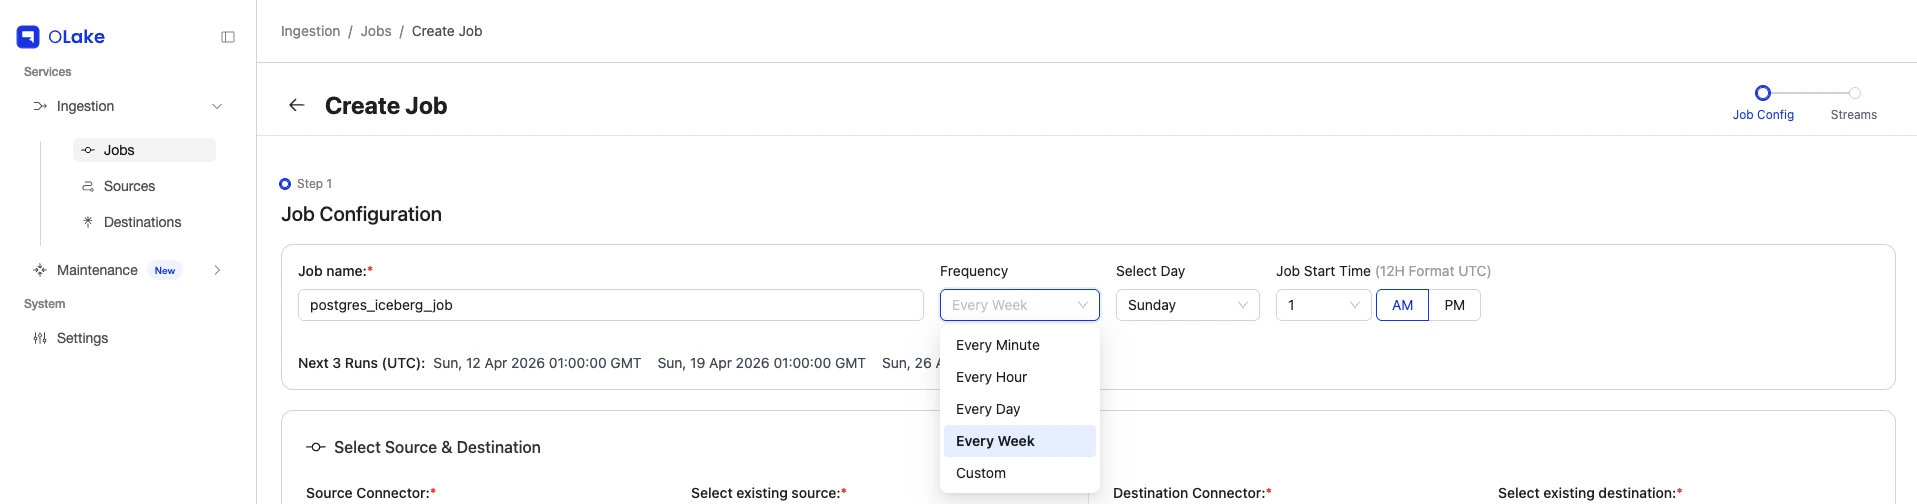Click the Destination Connector label
This screenshot has width=1917, height=504.
1192,493
